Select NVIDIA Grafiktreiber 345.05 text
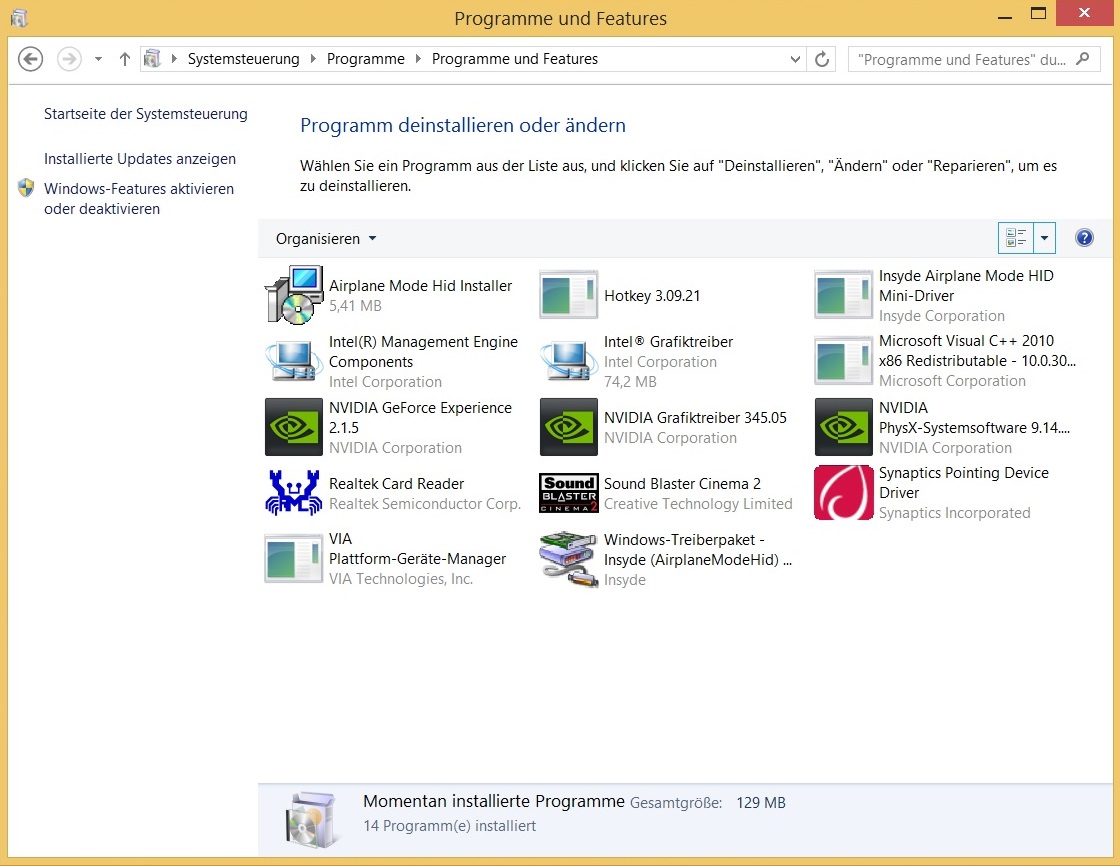1120x866 pixels. point(695,417)
